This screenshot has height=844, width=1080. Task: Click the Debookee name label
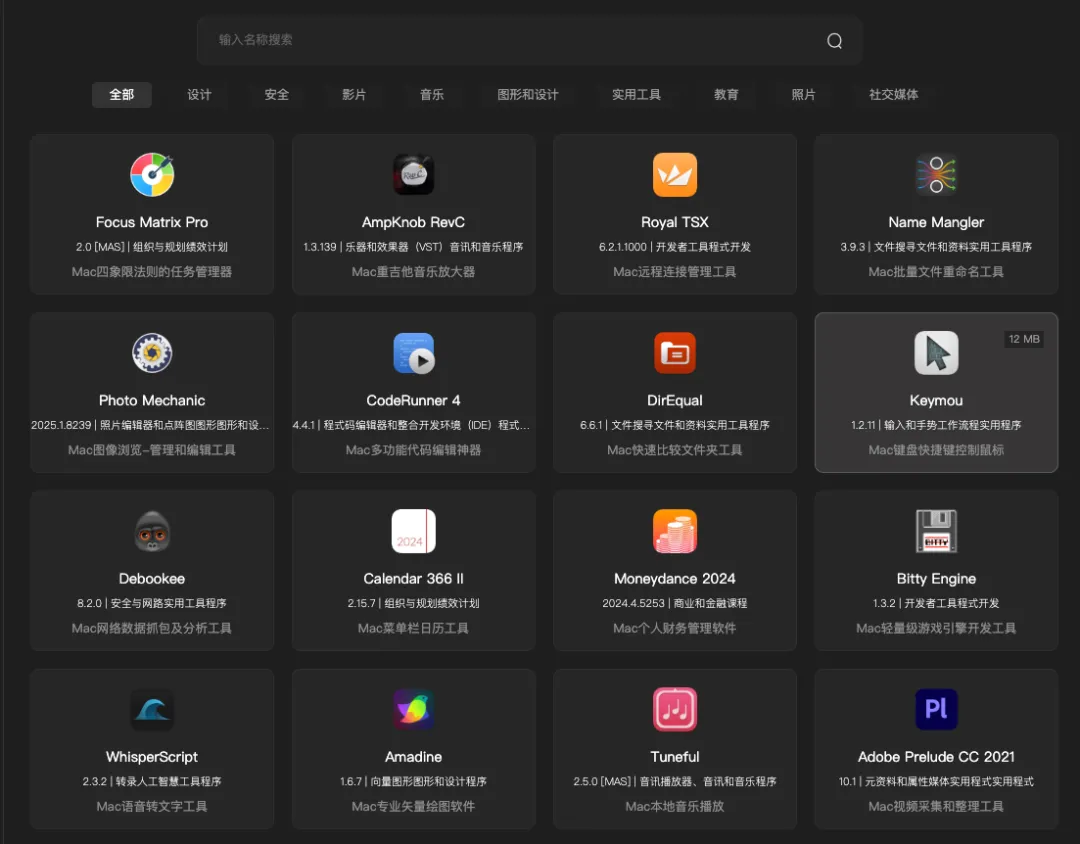point(152,579)
